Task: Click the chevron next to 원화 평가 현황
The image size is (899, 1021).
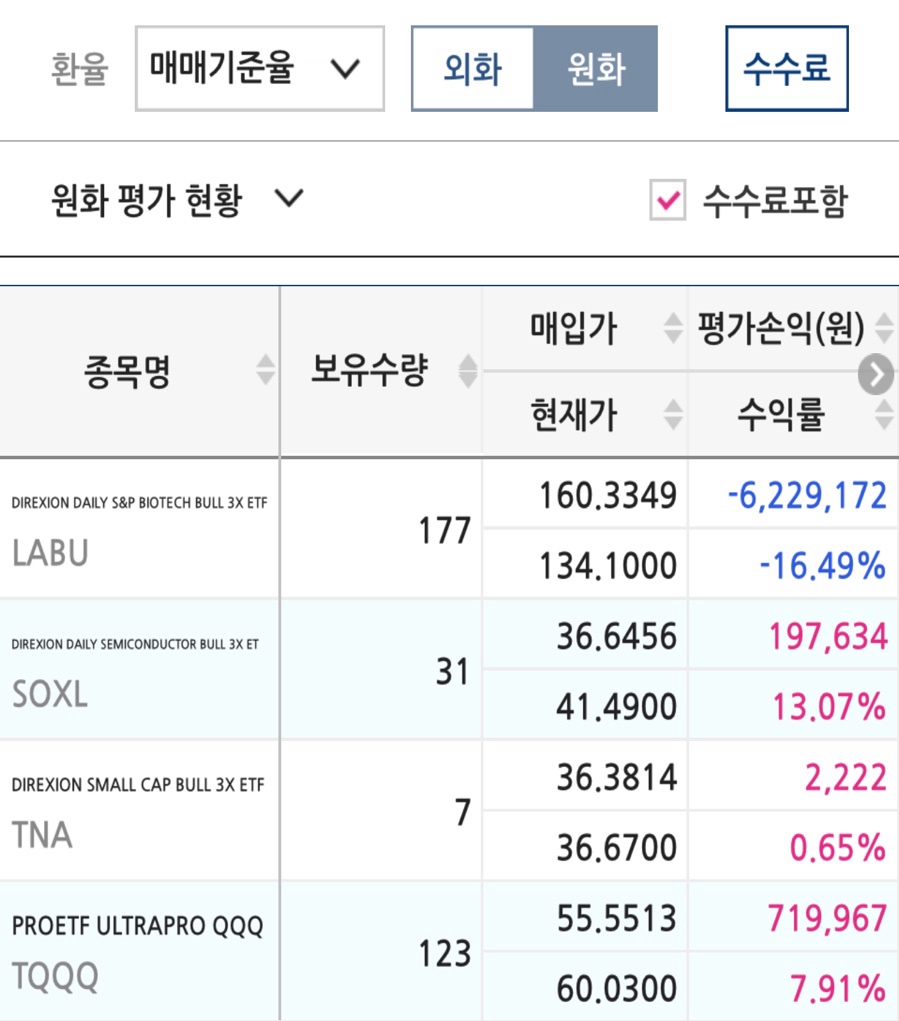Action: [289, 198]
